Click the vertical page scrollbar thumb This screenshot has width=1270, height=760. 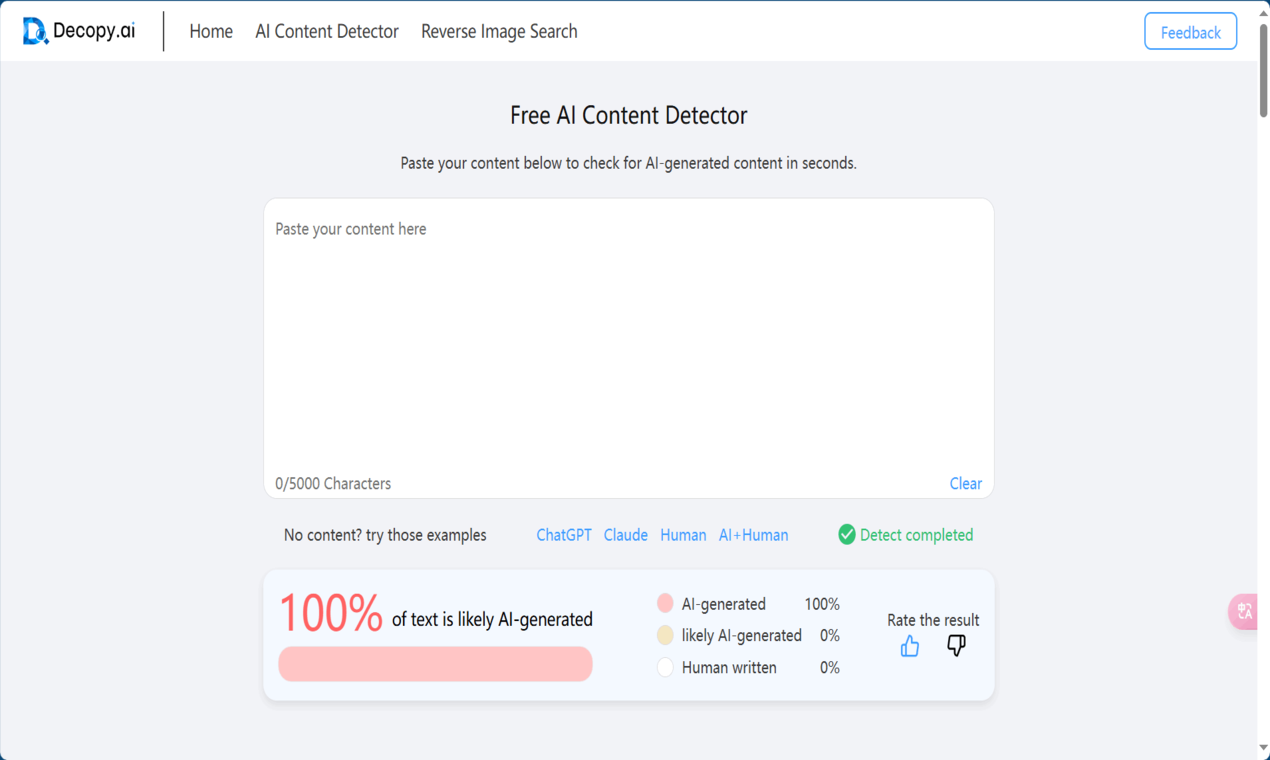click(x=1263, y=70)
